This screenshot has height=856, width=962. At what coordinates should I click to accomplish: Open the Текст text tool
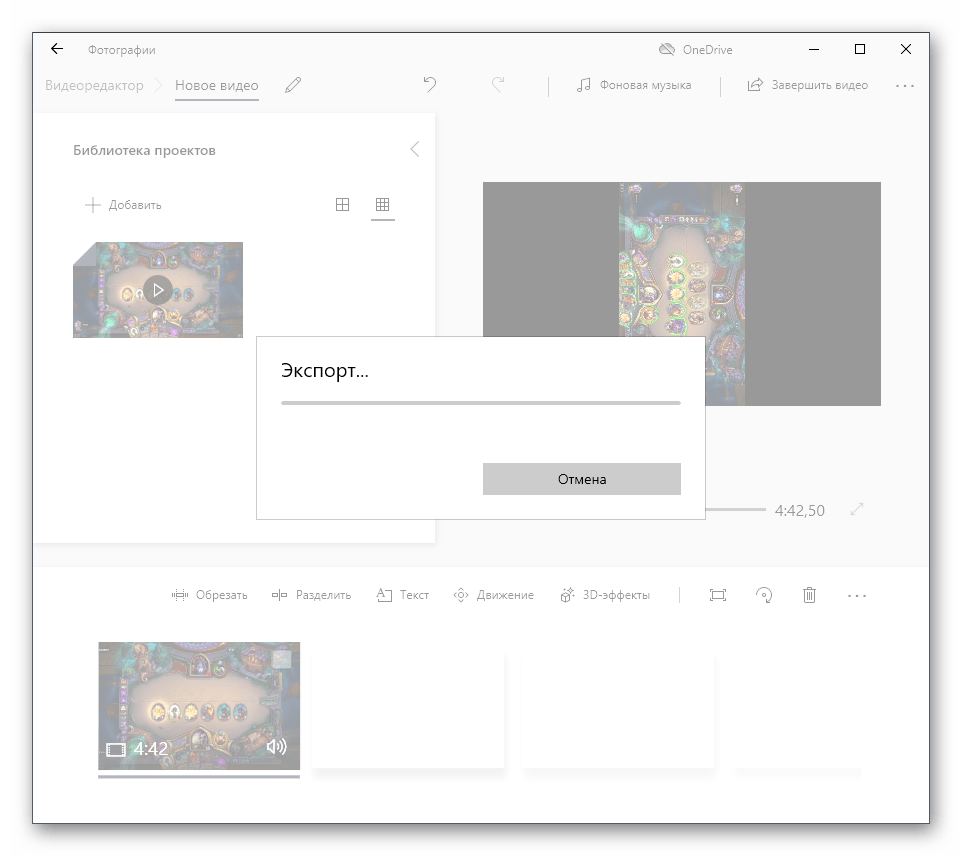click(403, 595)
